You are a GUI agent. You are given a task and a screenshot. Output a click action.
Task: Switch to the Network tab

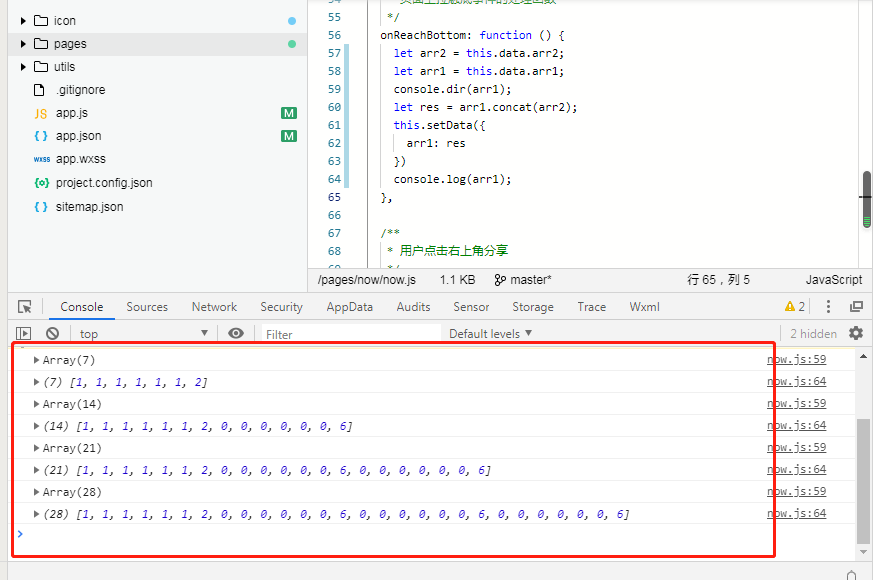pyautogui.click(x=214, y=307)
